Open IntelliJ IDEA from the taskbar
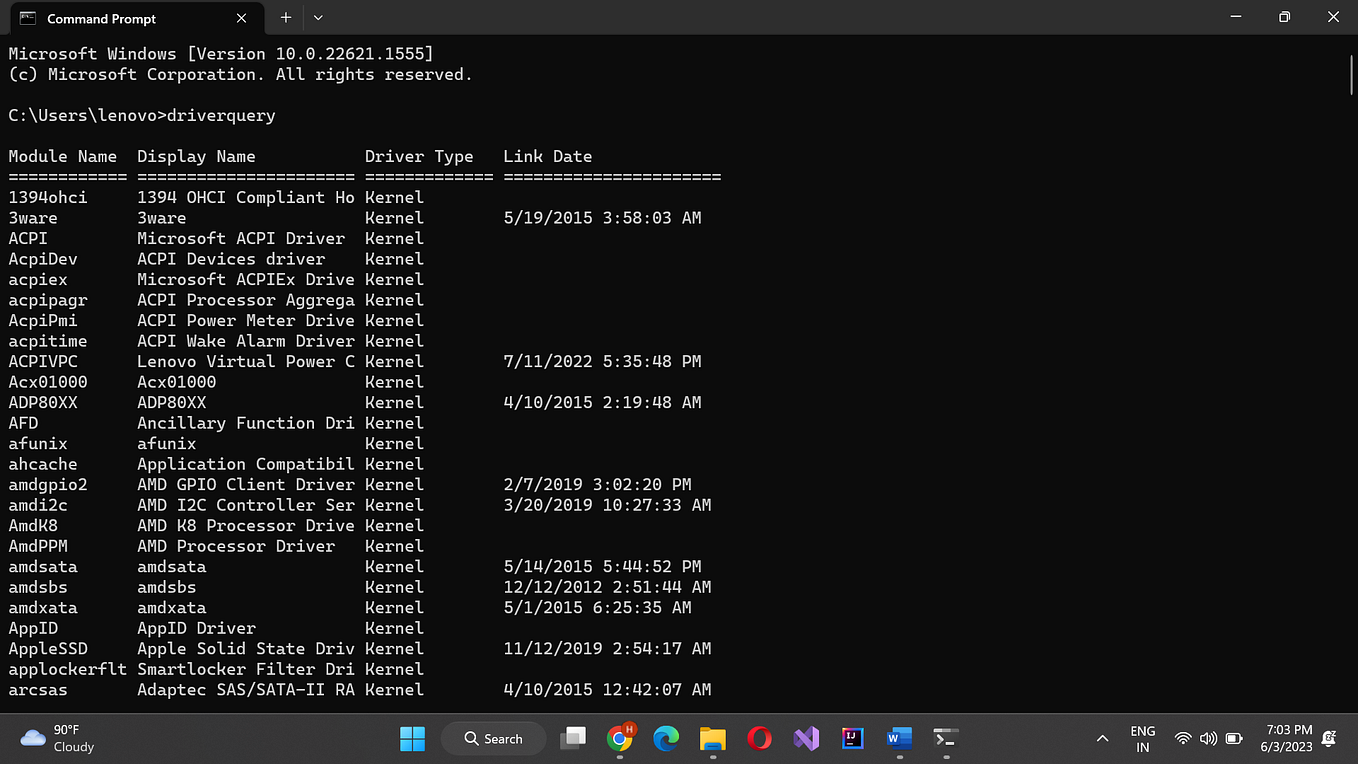This screenshot has width=1358, height=764. pyautogui.click(x=852, y=738)
